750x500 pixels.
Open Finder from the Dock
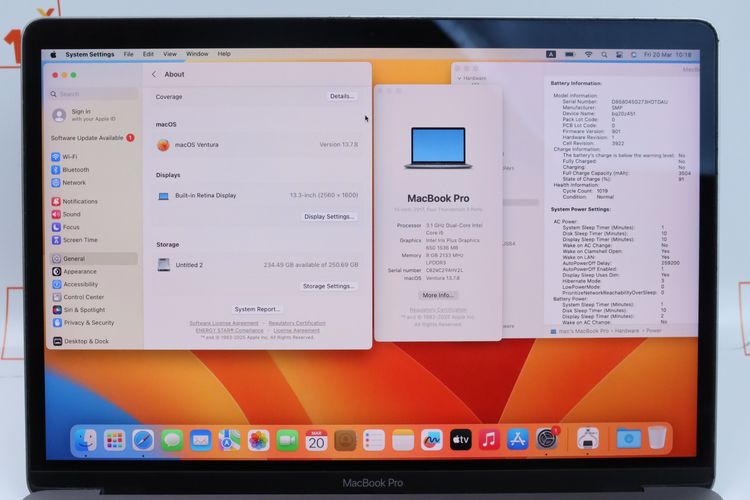(x=86, y=440)
